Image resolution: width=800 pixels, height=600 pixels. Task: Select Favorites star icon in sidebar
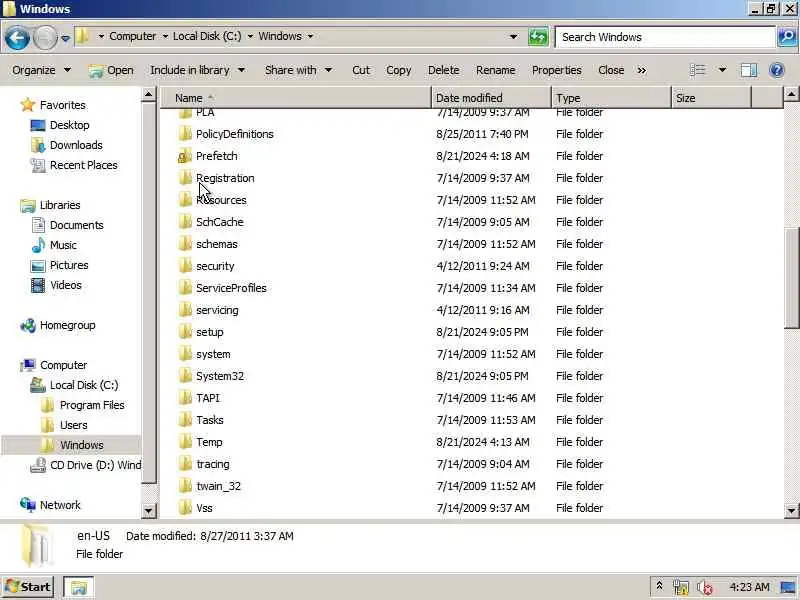(28, 105)
